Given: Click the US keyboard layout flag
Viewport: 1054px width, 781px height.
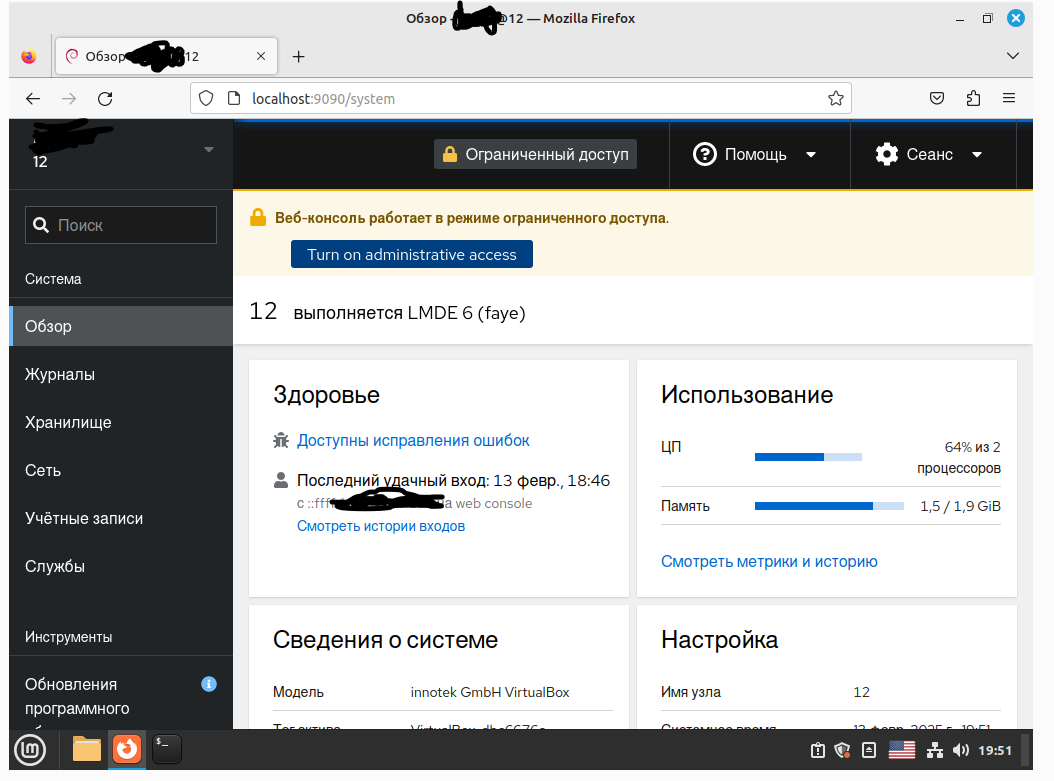Looking at the screenshot, I should pos(901,750).
